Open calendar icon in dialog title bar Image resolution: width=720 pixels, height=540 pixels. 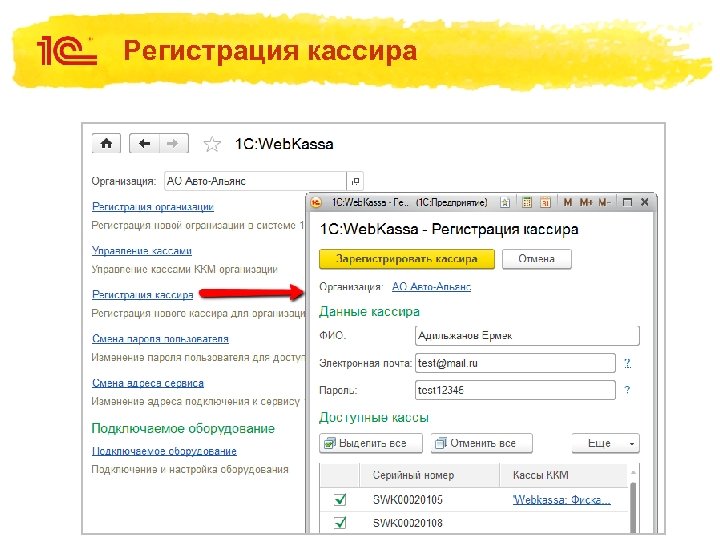tap(545, 202)
